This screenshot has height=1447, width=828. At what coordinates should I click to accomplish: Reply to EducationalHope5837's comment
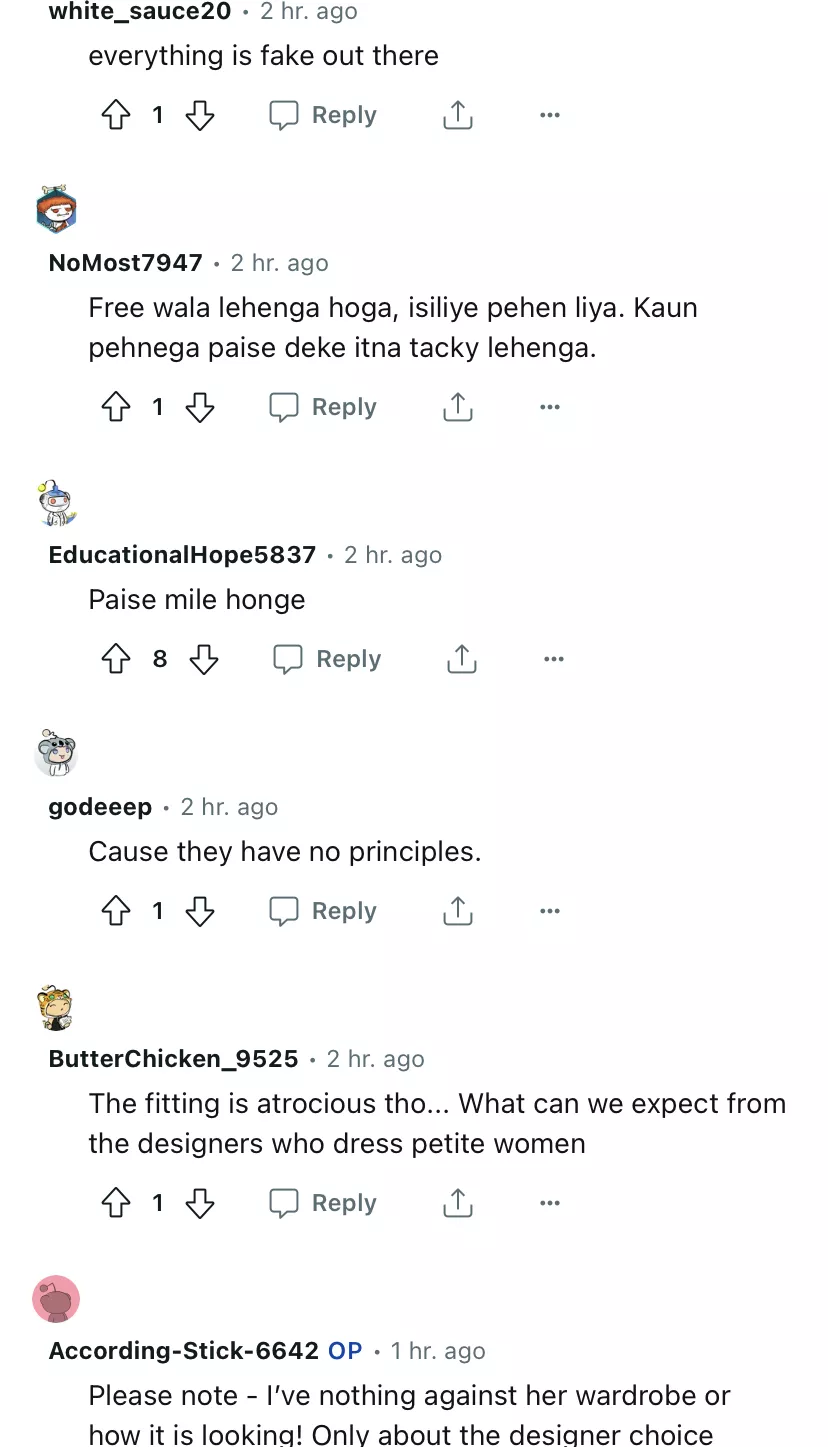327,660
